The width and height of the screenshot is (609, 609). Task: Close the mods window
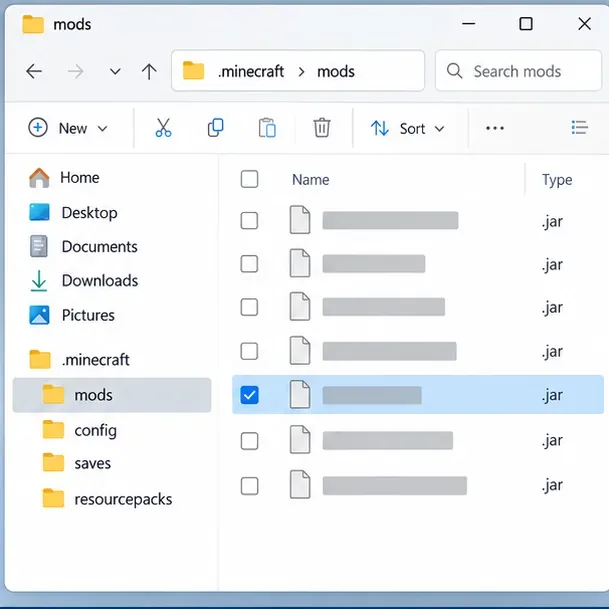pyautogui.click(x=584, y=24)
